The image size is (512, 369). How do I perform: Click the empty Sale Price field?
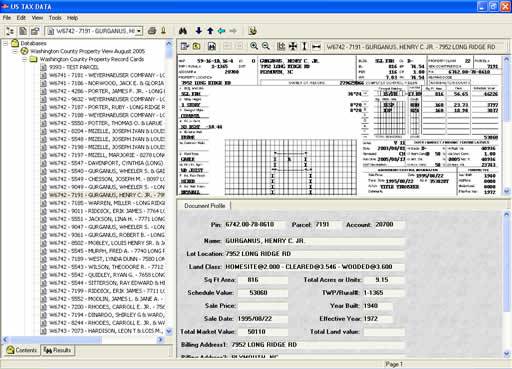point(263,306)
